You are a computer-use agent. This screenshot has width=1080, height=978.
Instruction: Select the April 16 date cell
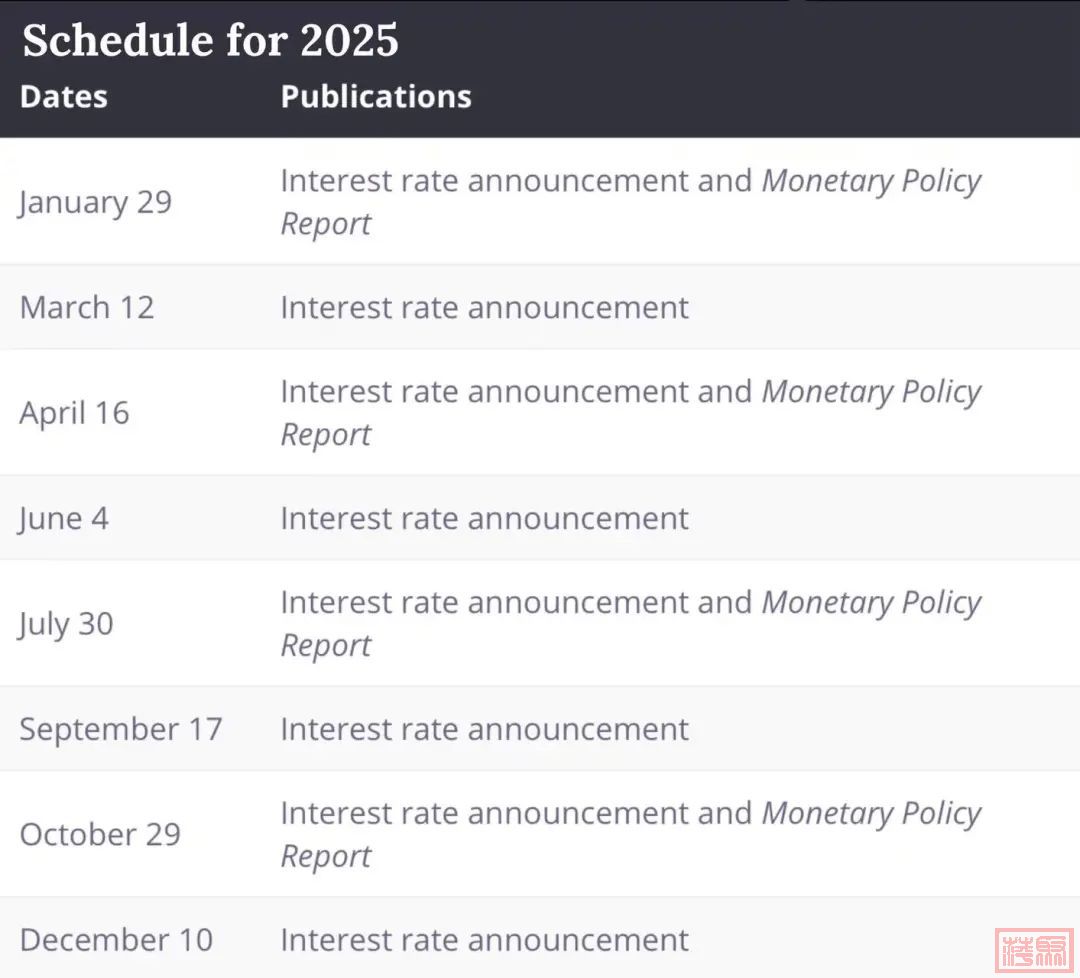tap(74, 413)
